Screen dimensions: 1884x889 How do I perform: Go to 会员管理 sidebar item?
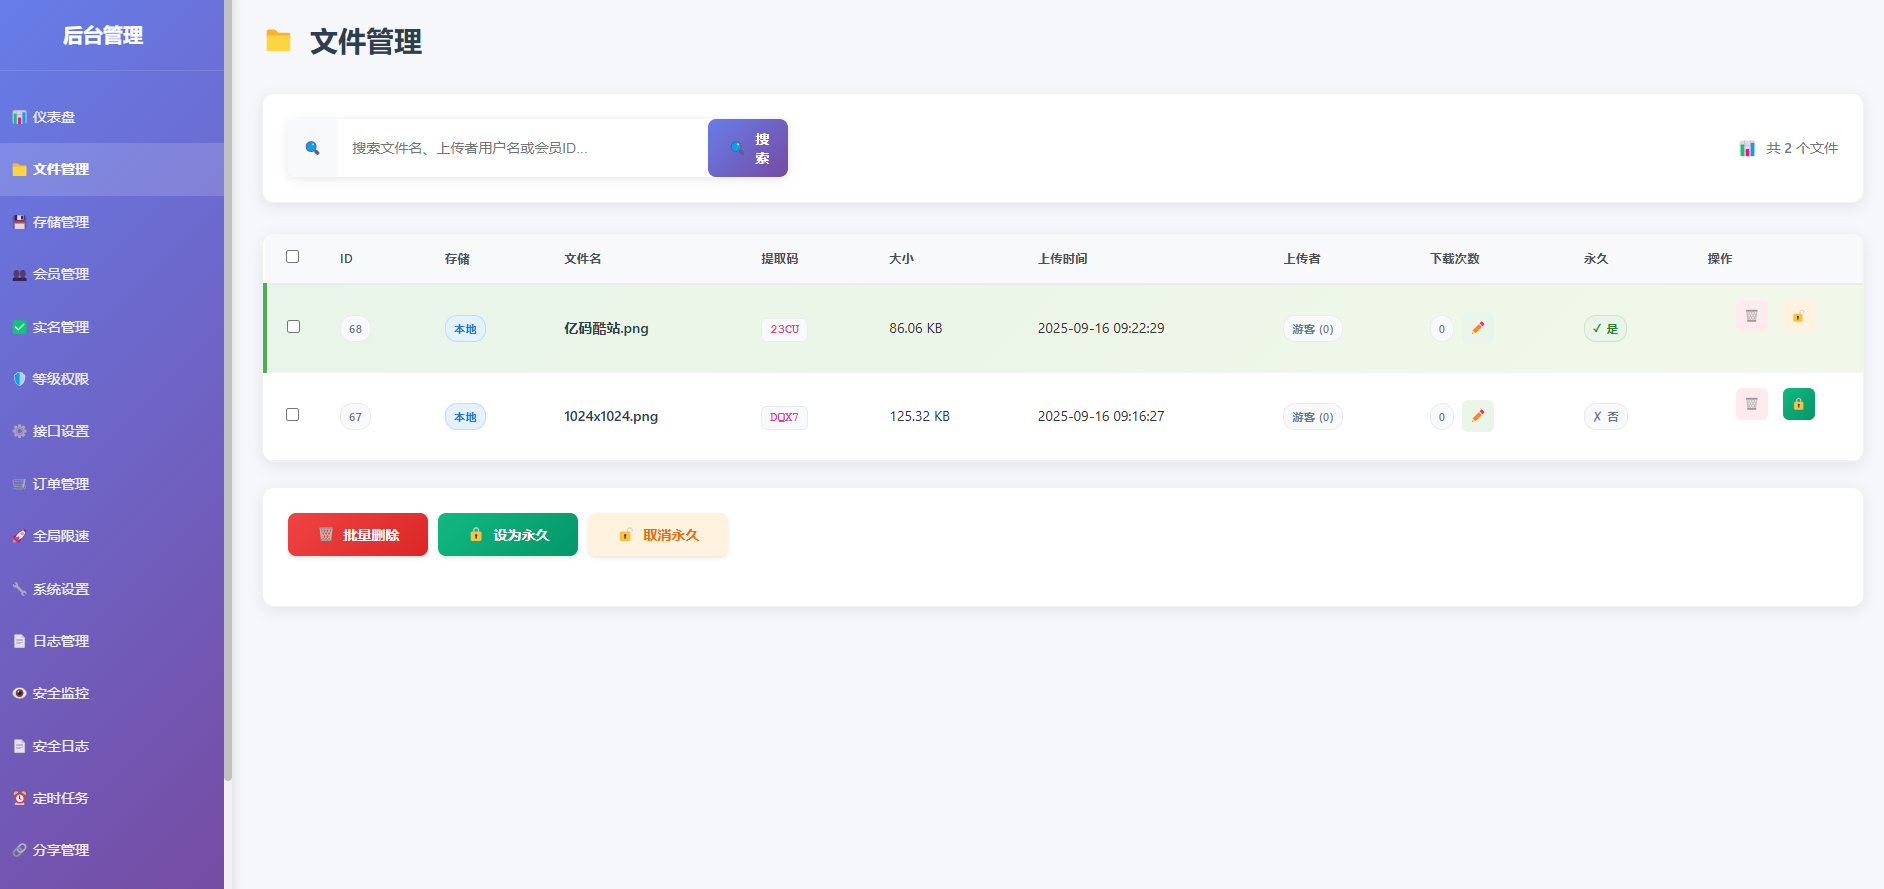pyautogui.click(x=61, y=274)
